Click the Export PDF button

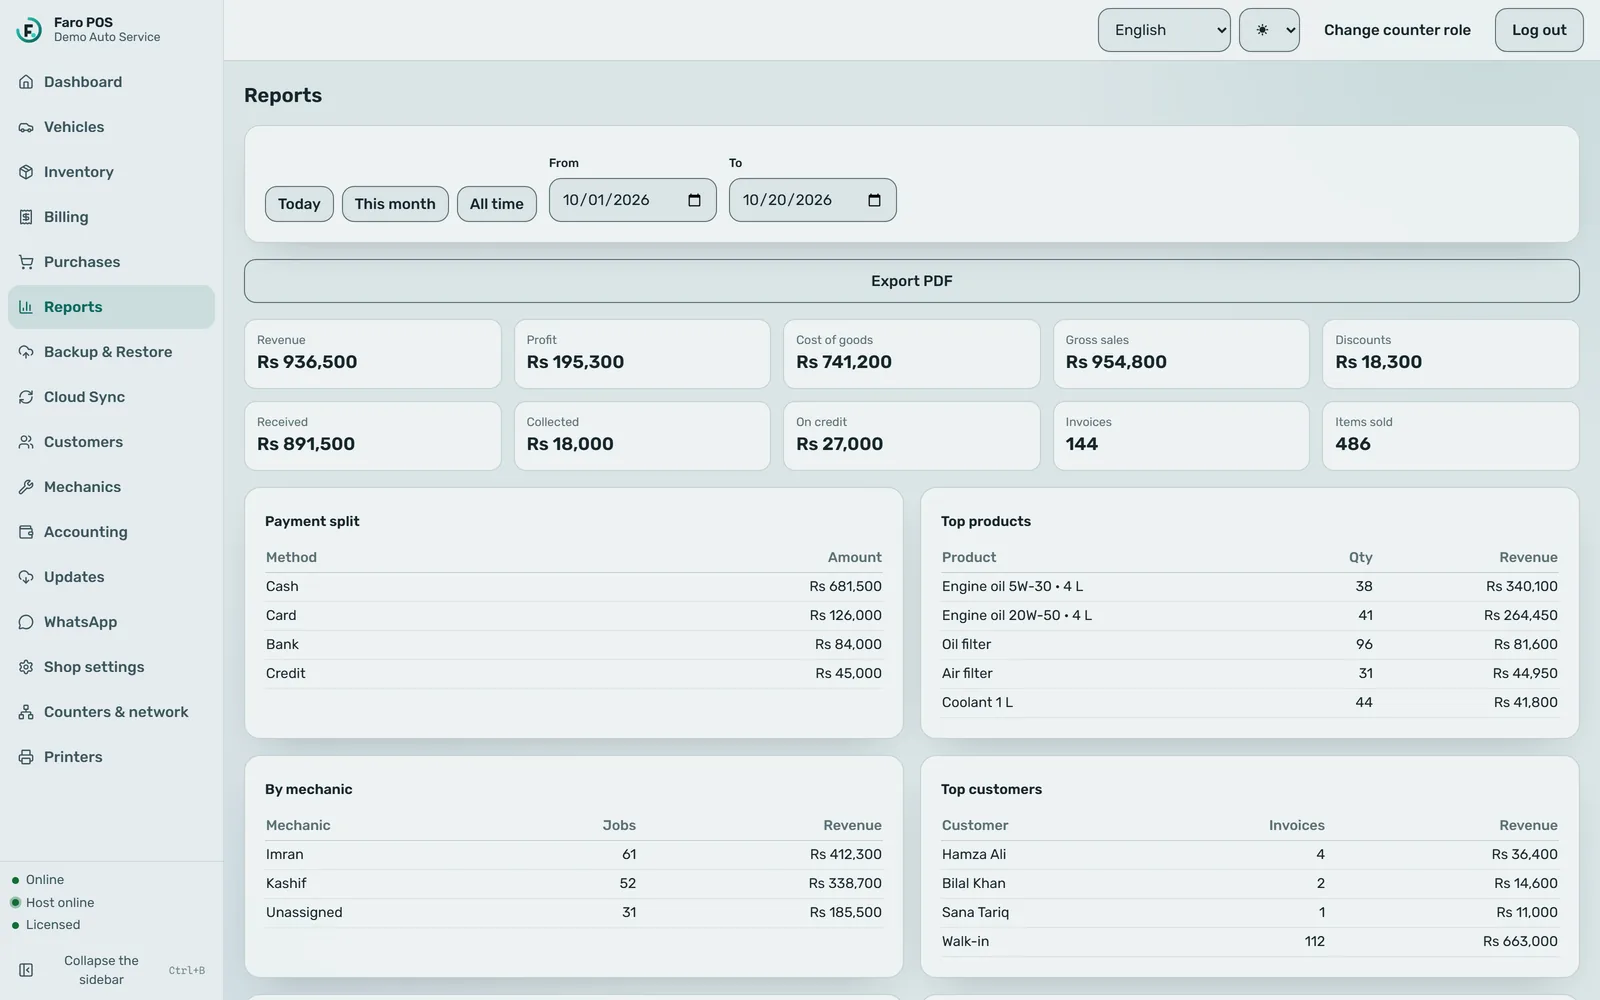[911, 281]
